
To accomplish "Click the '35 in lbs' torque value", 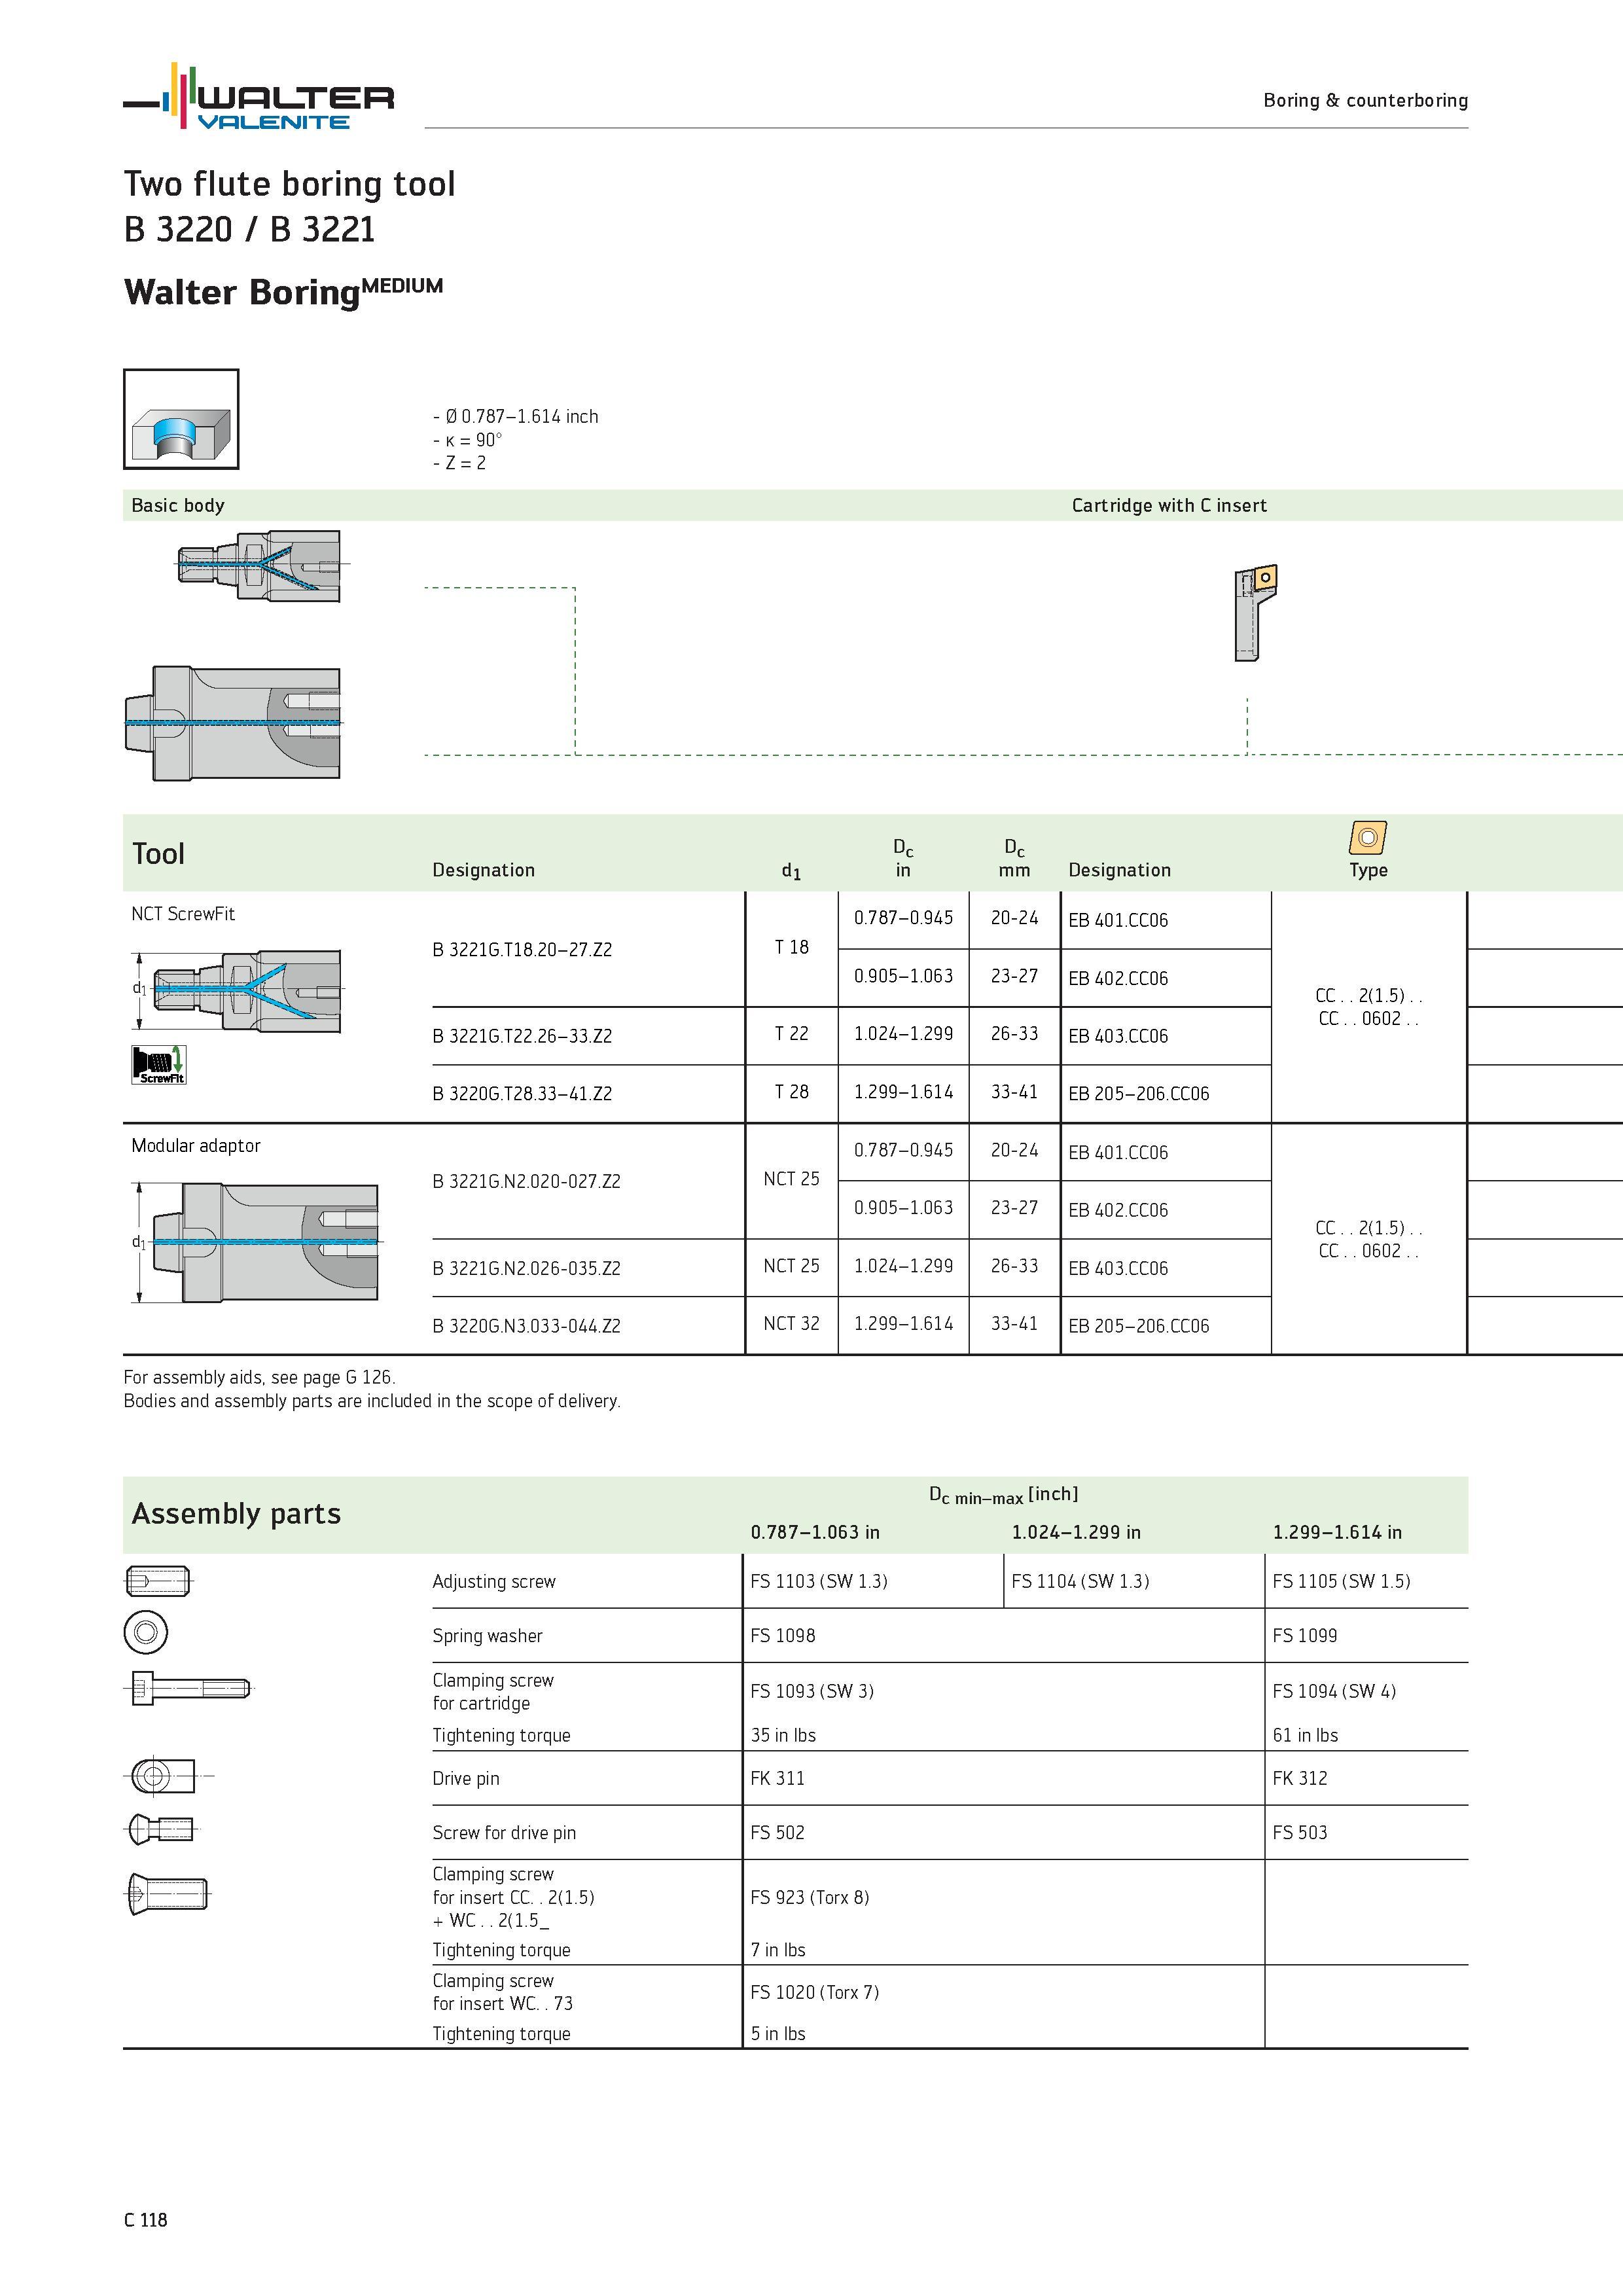I will [x=783, y=1735].
